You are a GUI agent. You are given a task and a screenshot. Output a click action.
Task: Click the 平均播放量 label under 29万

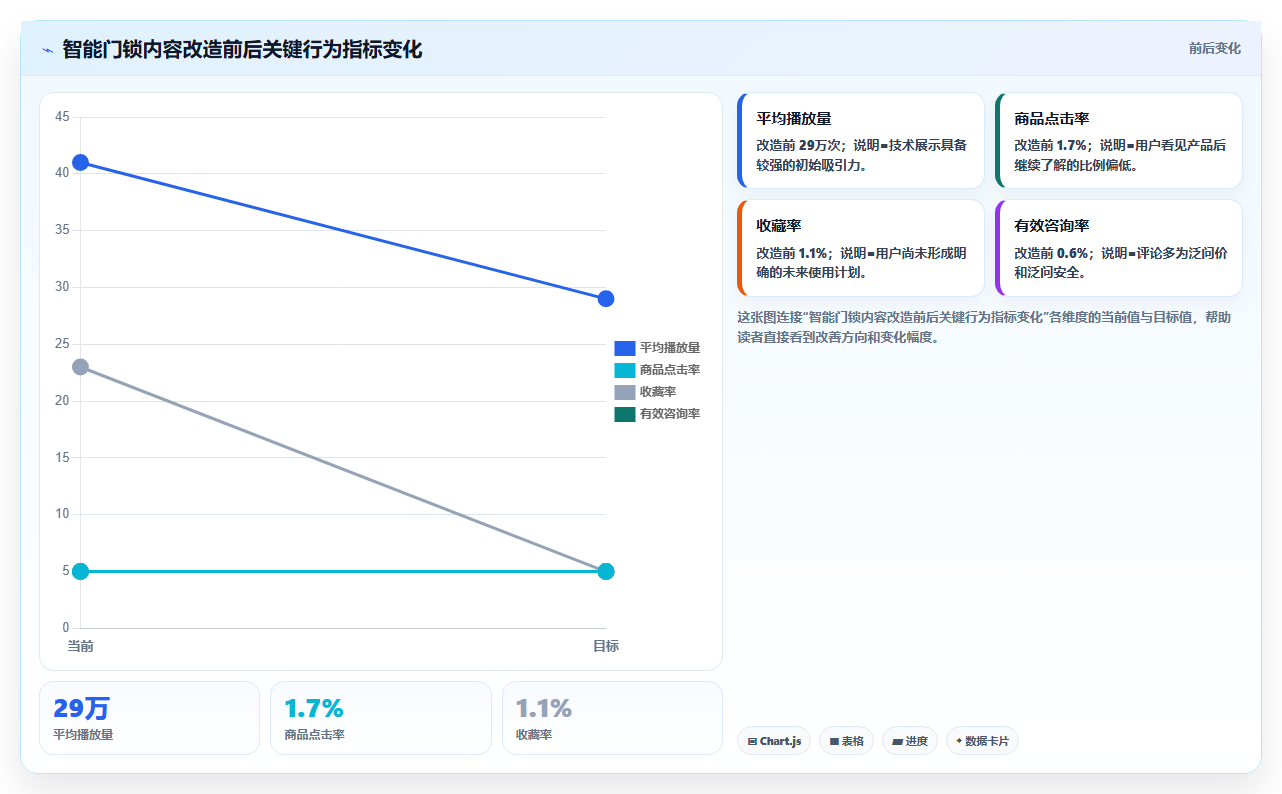coord(83,735)
